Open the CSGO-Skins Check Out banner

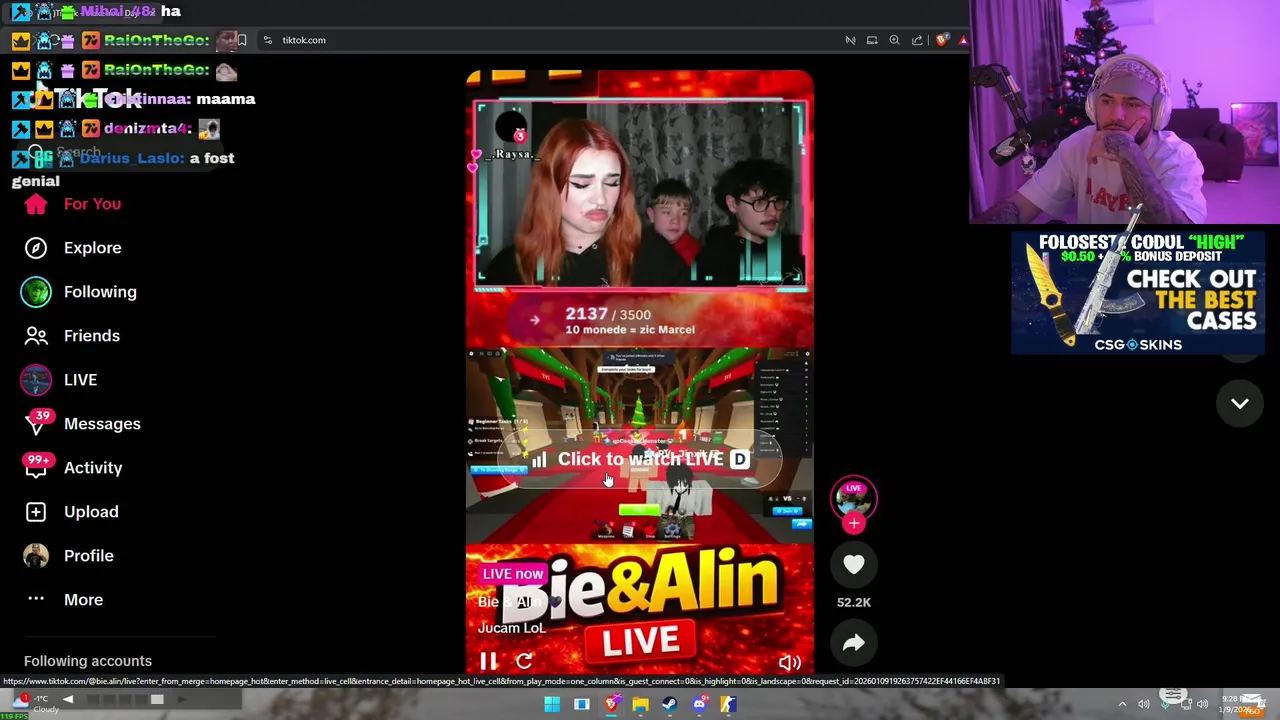pos(1138,293)
